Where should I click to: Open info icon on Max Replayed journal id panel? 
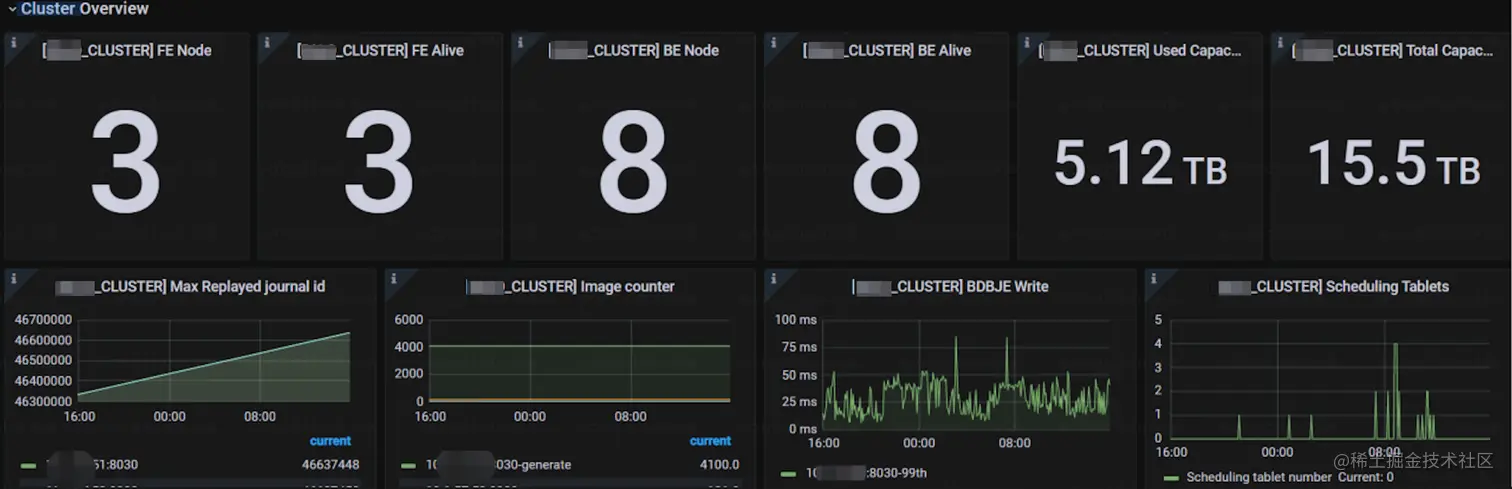tap(13, 280)
